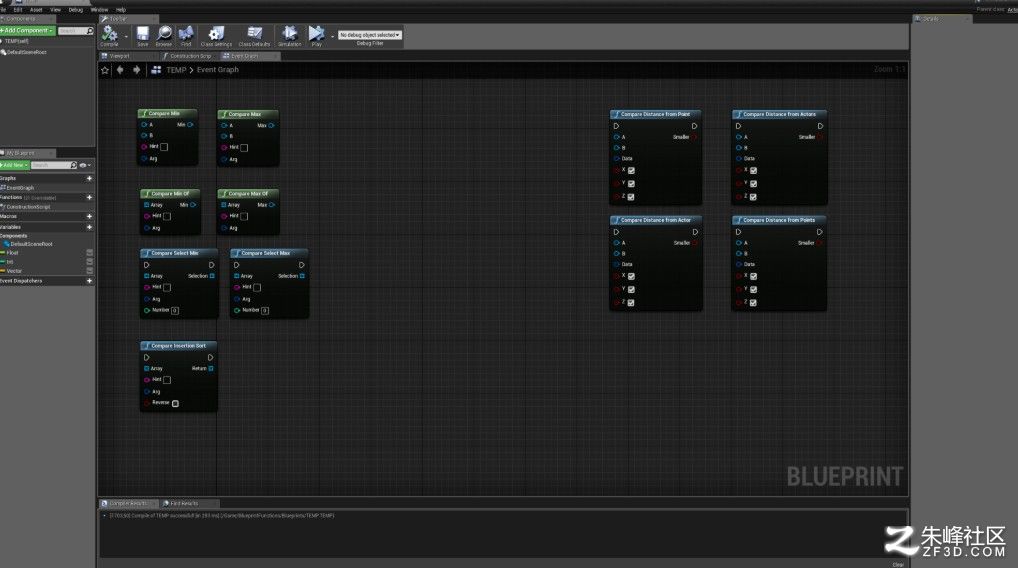The width and height of the screenshot is (1018, 568).
Task: Open the Compile options arrow
Action: pyautogui.click(x=126, y=36)
